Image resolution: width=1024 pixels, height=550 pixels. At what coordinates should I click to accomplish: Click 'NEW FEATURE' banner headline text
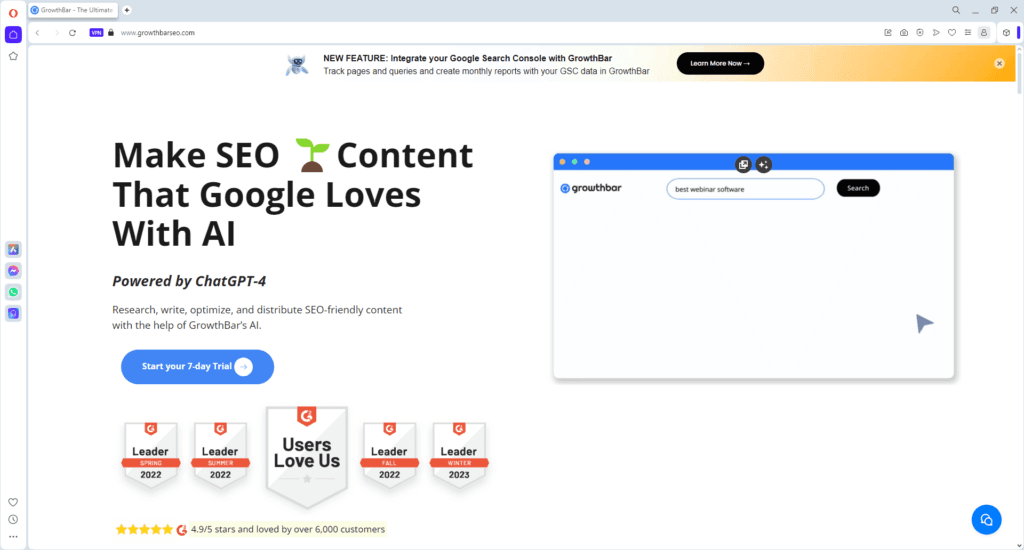468,58
